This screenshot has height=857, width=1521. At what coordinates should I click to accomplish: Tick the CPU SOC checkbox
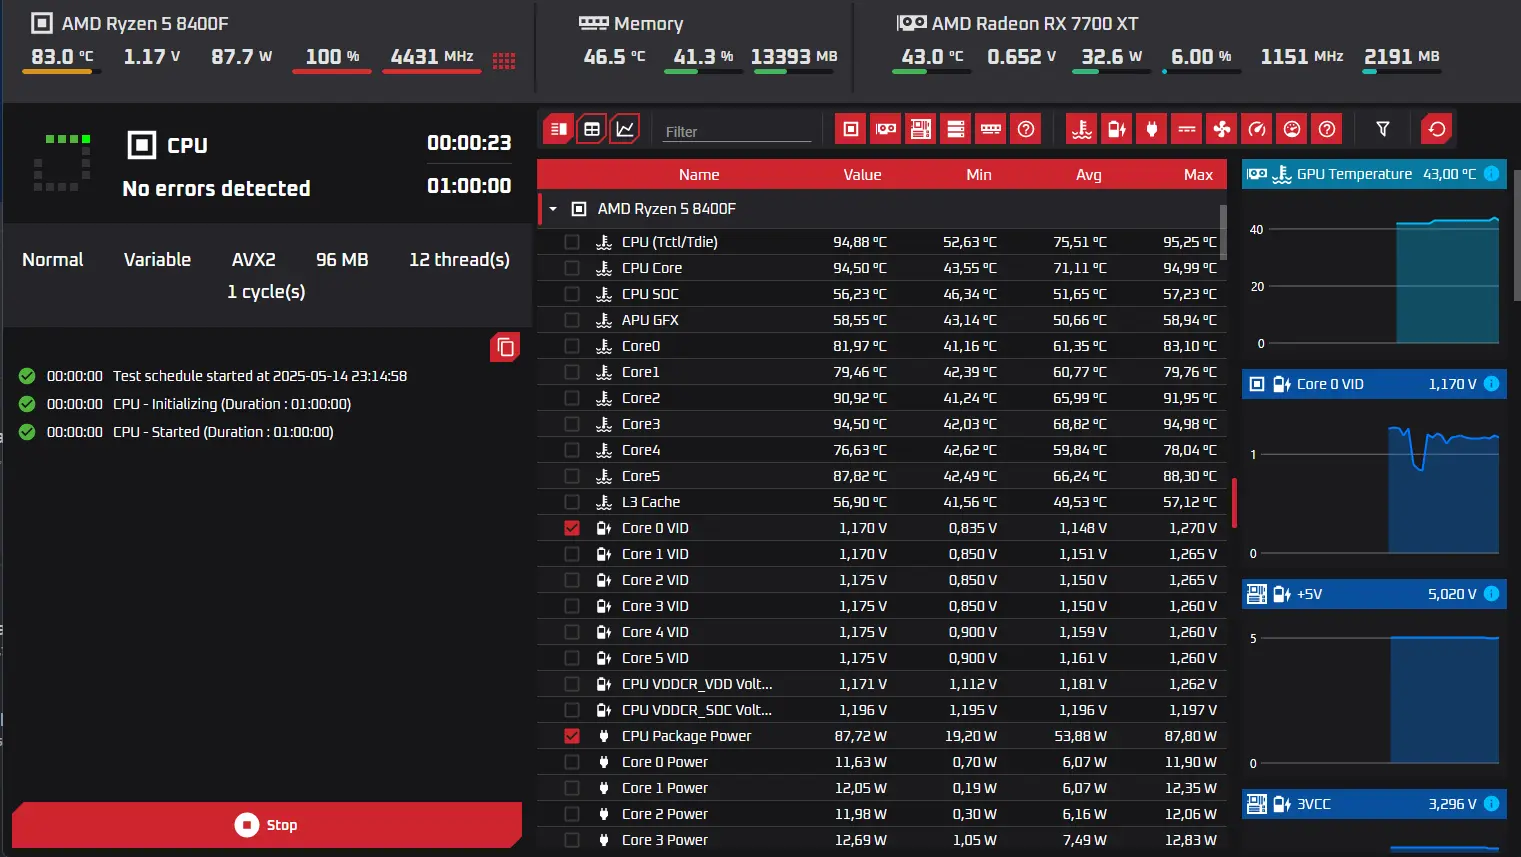pyautogui.click(x=572, y=294)
